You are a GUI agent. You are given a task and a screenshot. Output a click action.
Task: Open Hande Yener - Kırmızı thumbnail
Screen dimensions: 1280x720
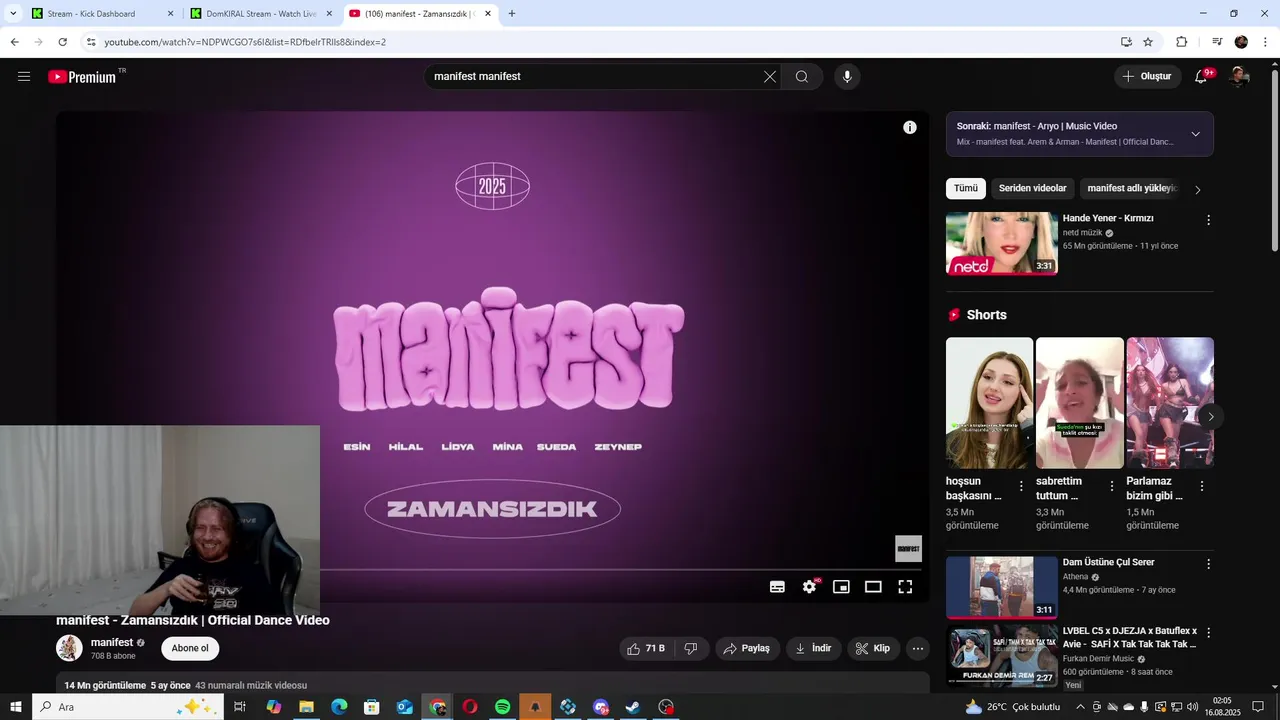click(1002, 243)
